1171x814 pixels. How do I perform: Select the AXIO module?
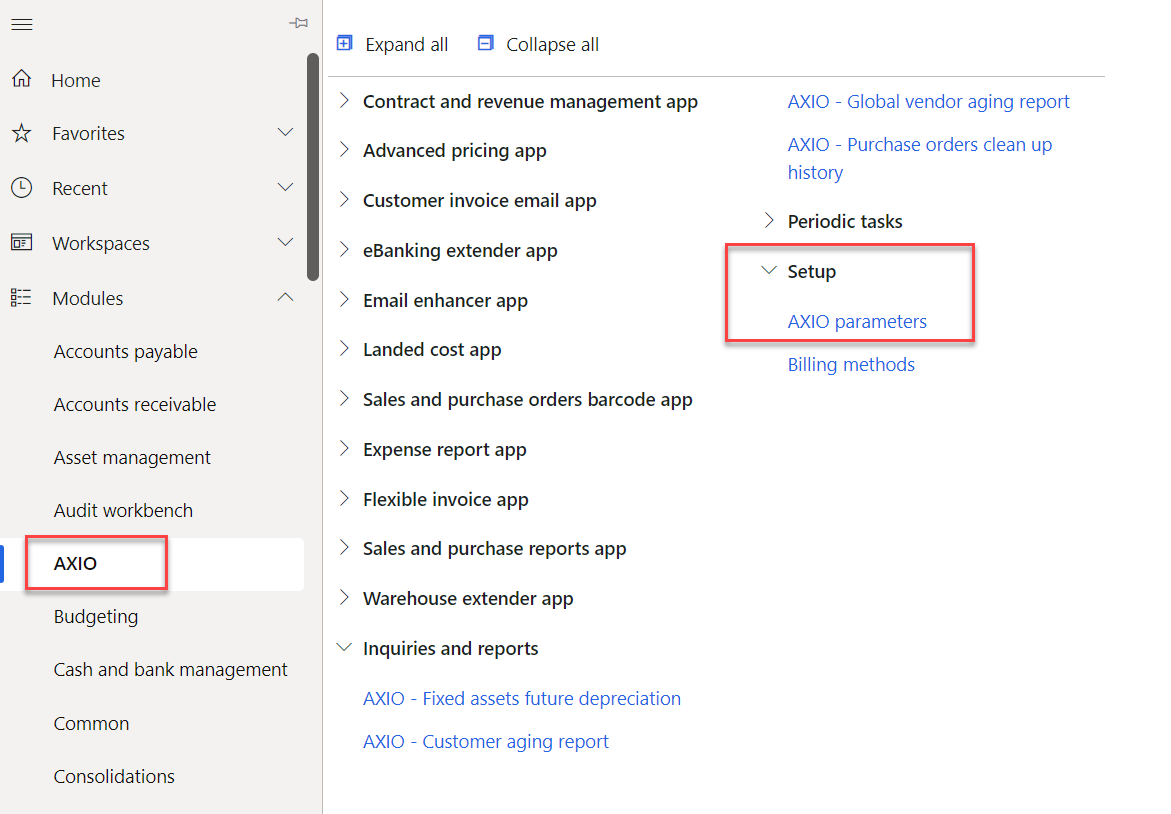pos(76,564)
